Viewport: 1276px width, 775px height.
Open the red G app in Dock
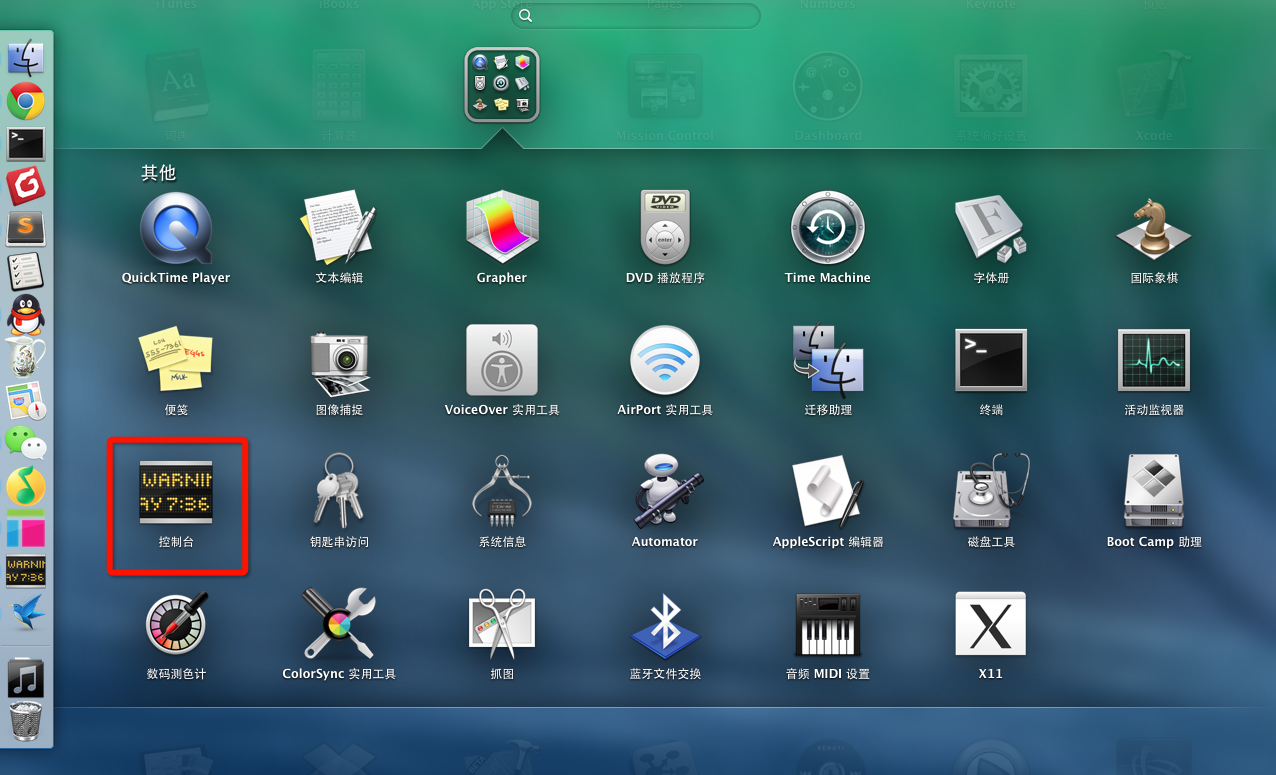click(26, 185)
